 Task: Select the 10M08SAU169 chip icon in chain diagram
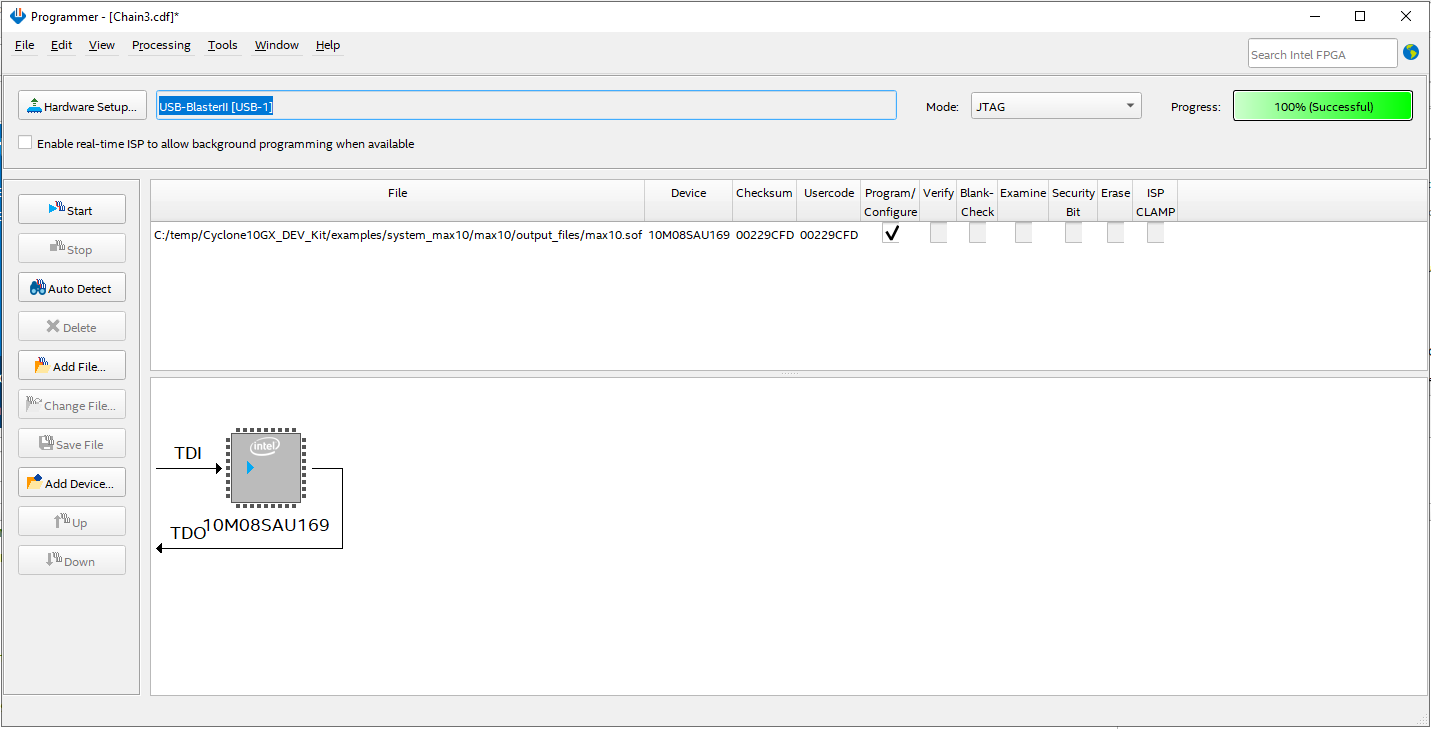click(x=266, y=467)
